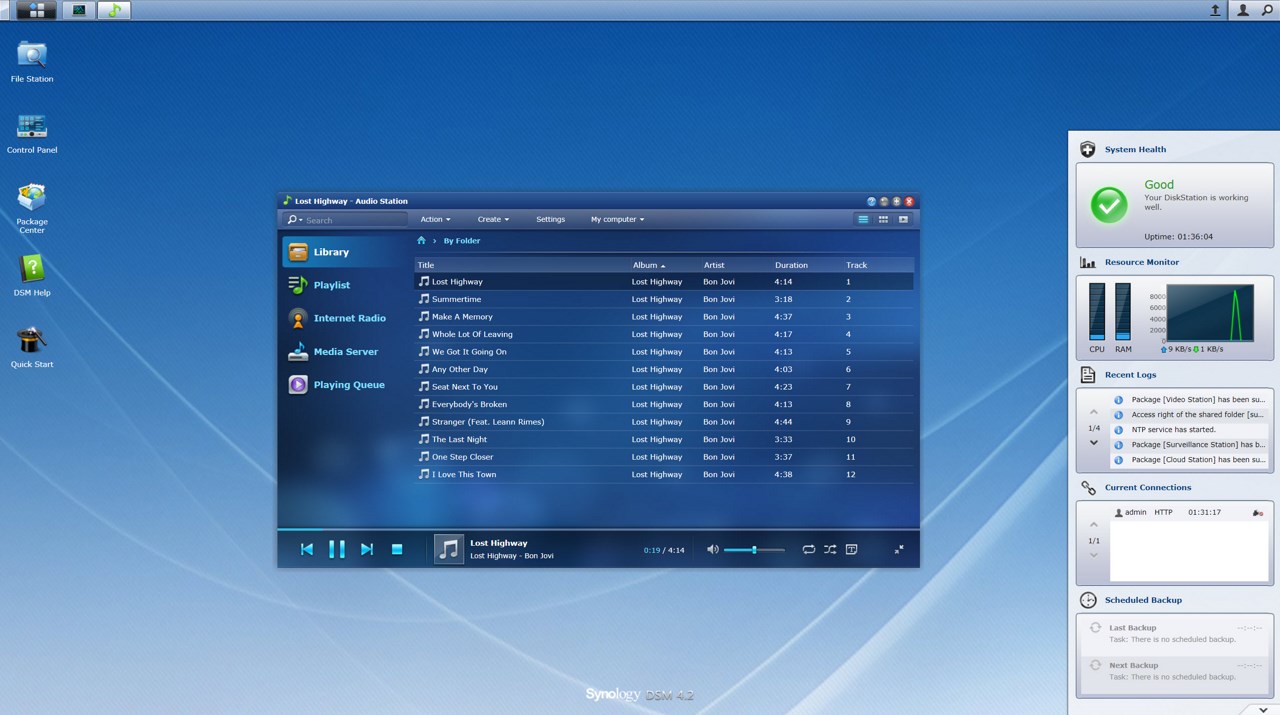1280x715 pixels.
Task: Open the upload queue icon in taskbar
Action: (x=1216, y=10)
